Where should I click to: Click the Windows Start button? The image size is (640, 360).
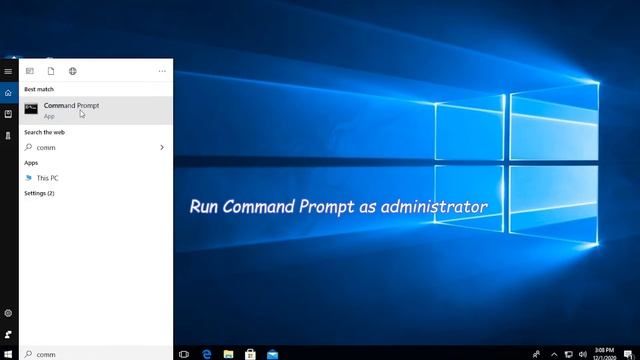point(8,354)
